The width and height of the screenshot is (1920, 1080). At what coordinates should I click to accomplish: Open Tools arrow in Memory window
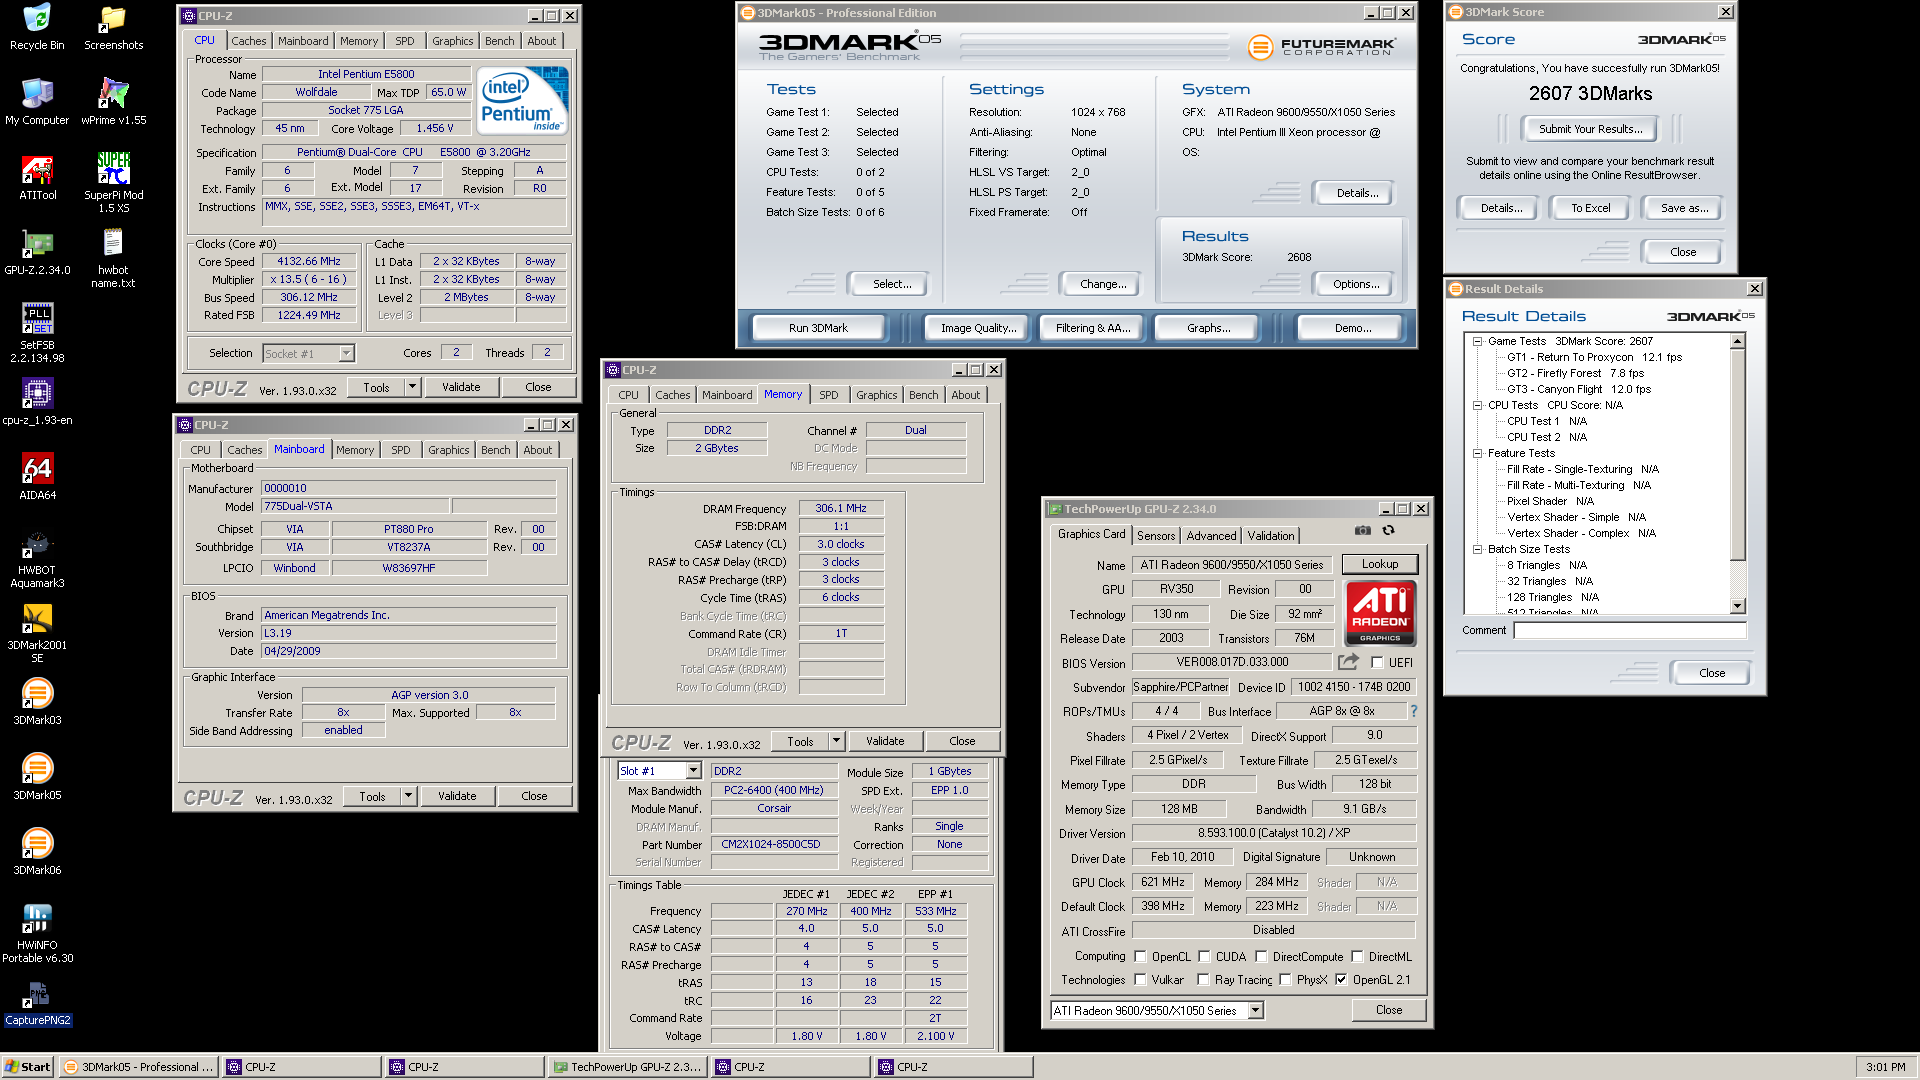[x=836, y=741]
